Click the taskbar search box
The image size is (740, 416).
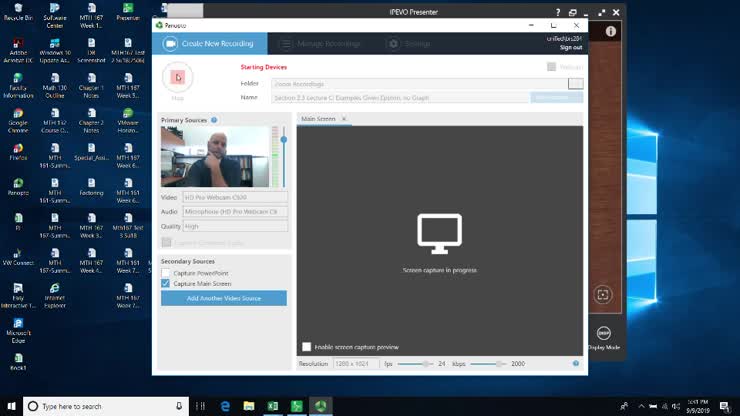tap(106, 406)
